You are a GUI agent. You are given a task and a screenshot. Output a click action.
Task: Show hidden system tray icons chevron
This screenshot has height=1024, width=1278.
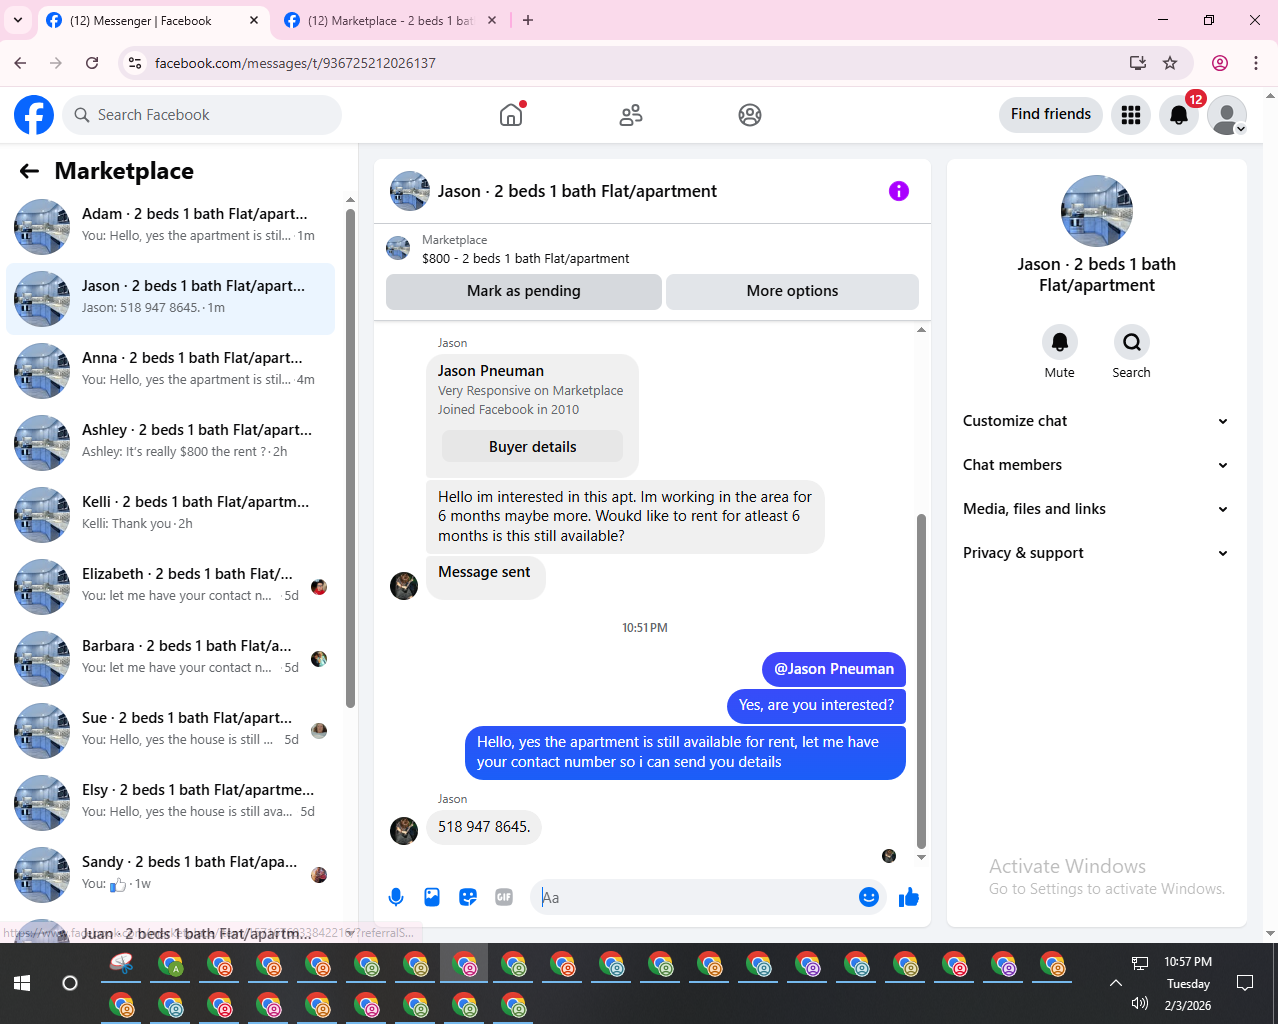click(1116, 983)
